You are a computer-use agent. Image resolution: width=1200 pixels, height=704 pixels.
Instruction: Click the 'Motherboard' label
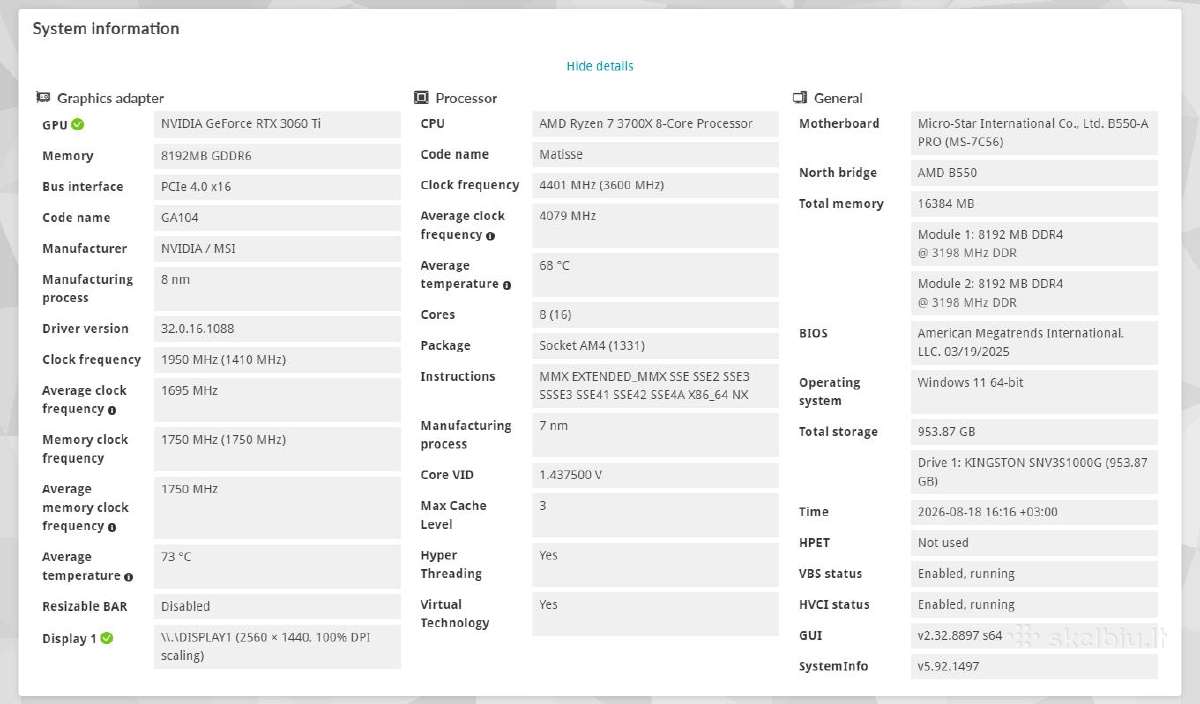839,123
